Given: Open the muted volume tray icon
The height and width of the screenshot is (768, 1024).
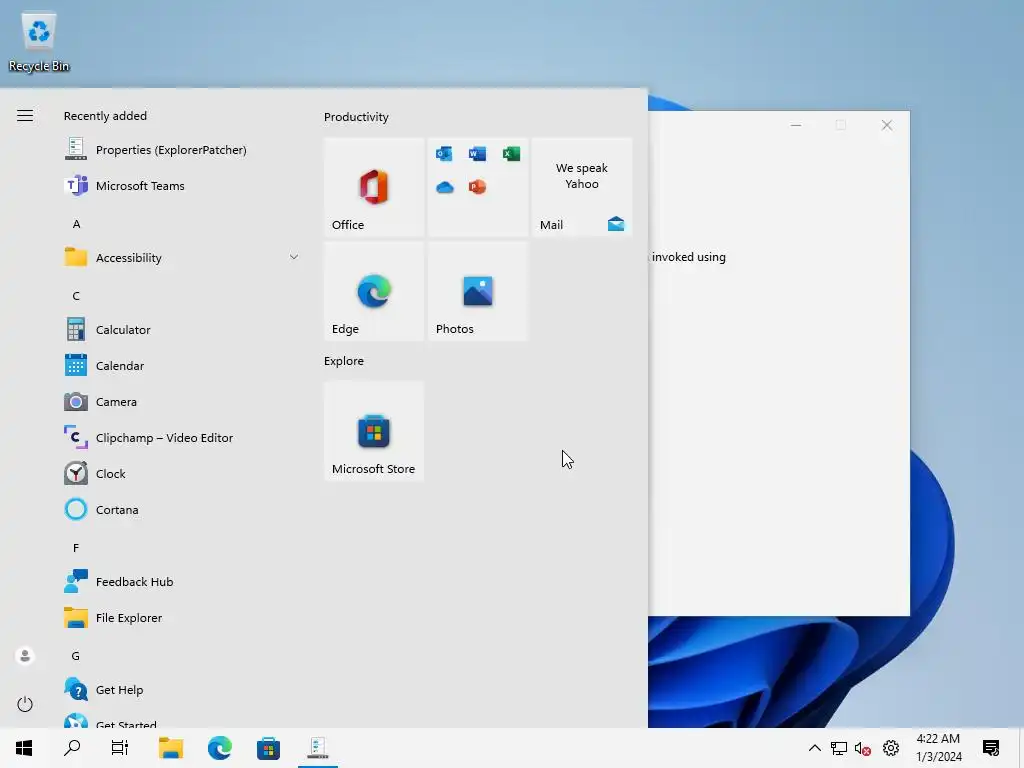Looking at the screenshot, I should click(863, 748).
